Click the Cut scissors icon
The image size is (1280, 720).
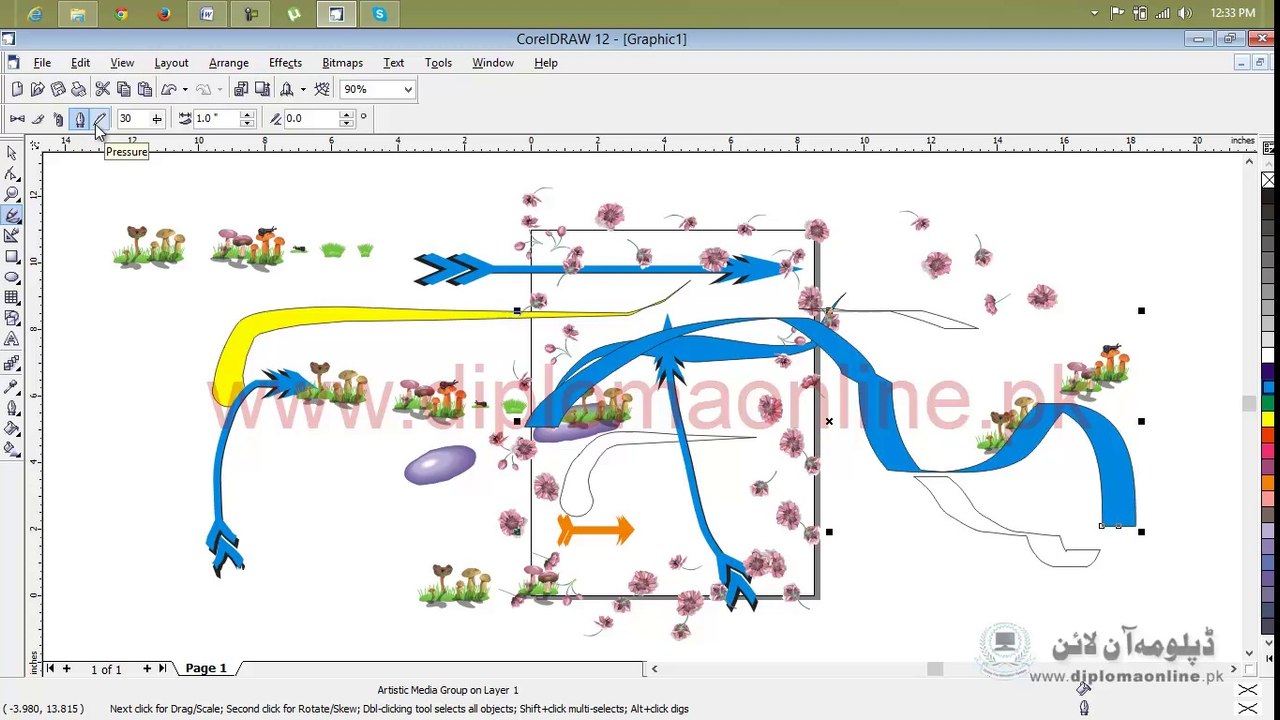(103, 89)
